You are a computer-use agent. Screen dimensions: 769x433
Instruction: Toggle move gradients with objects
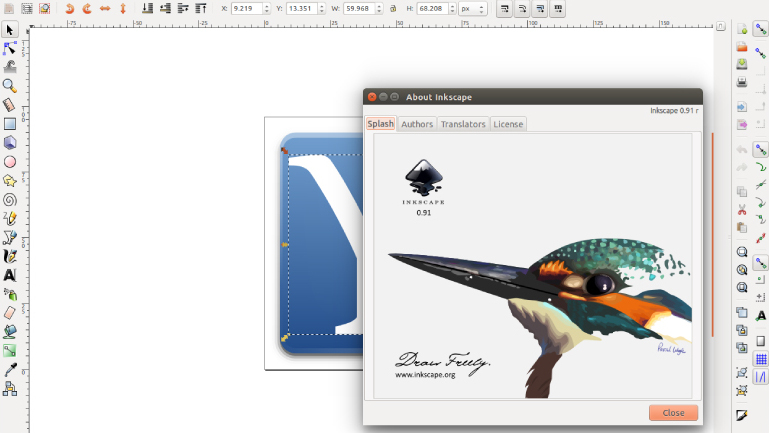pyautogui.click(x=540, y=9)
